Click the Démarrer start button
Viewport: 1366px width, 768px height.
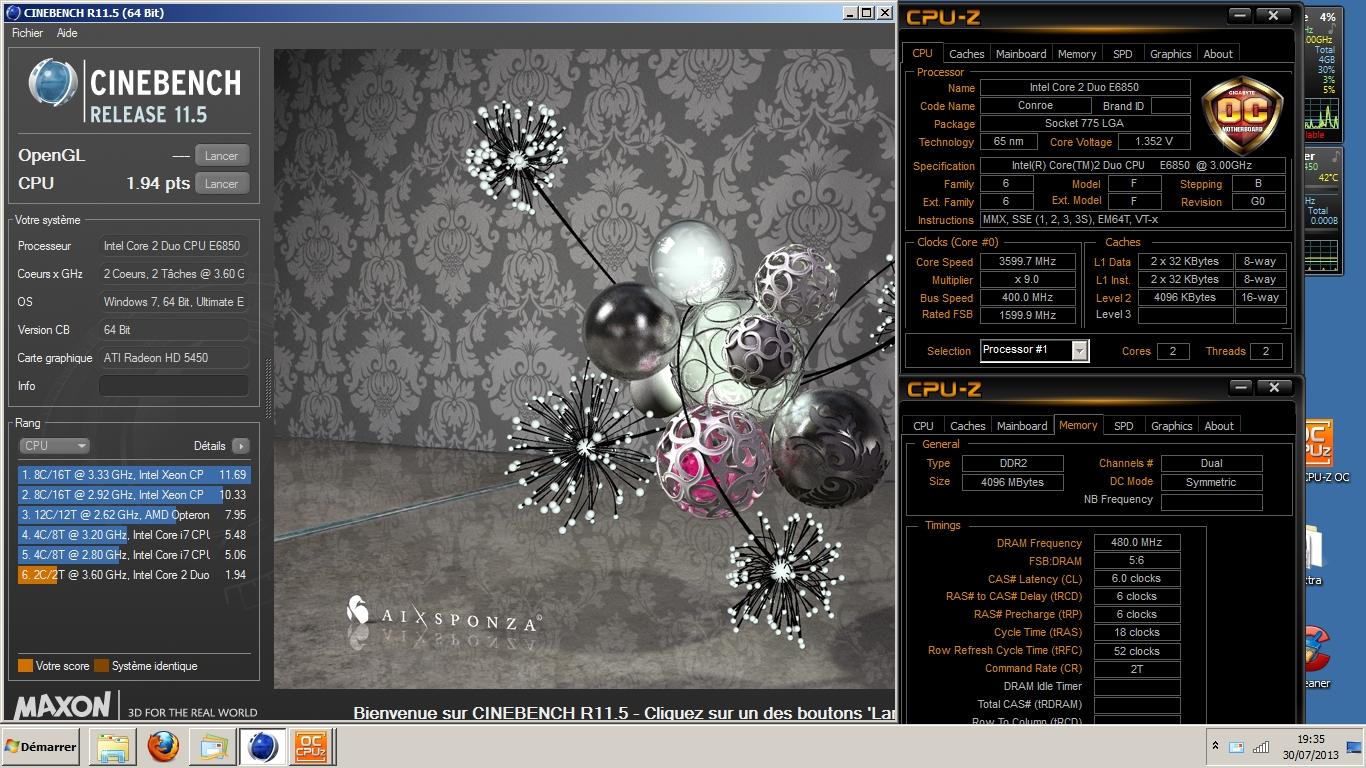41,747
